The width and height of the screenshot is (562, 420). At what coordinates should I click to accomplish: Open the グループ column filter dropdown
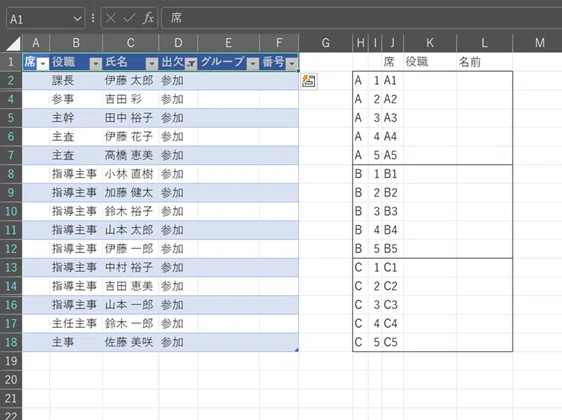click(253, 64)
